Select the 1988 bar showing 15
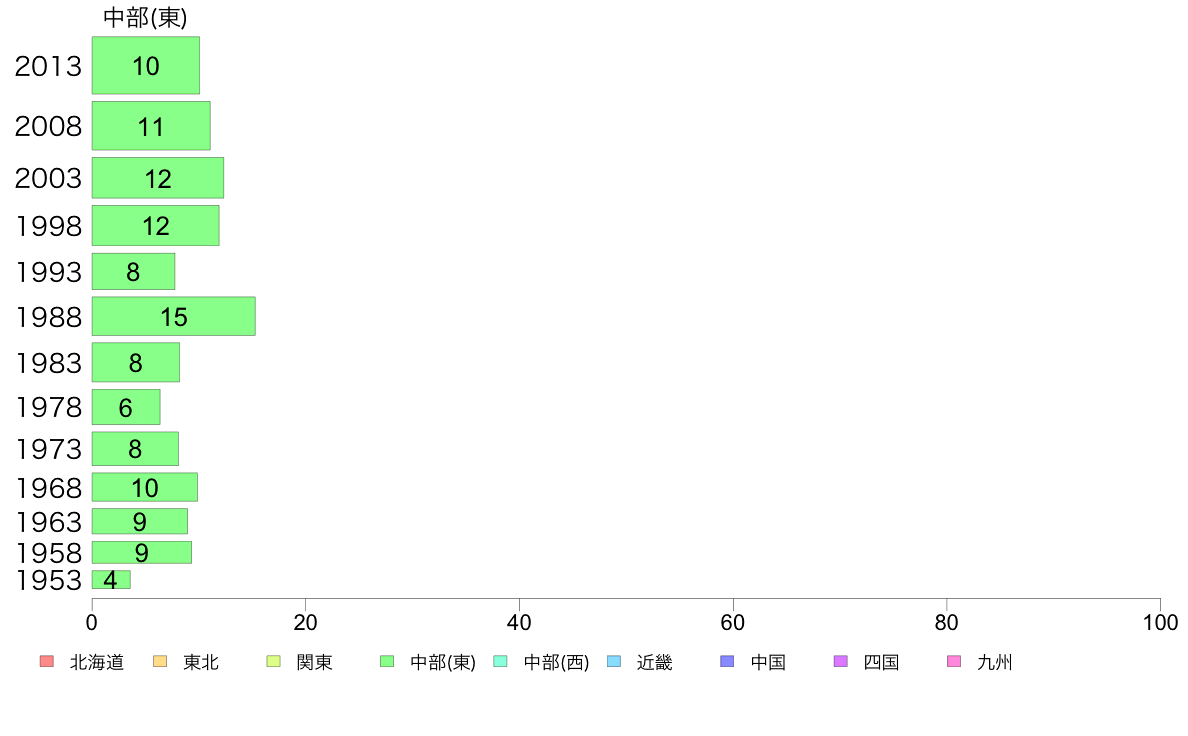This screenshot has height=736, width=1188. click(174, 316)
